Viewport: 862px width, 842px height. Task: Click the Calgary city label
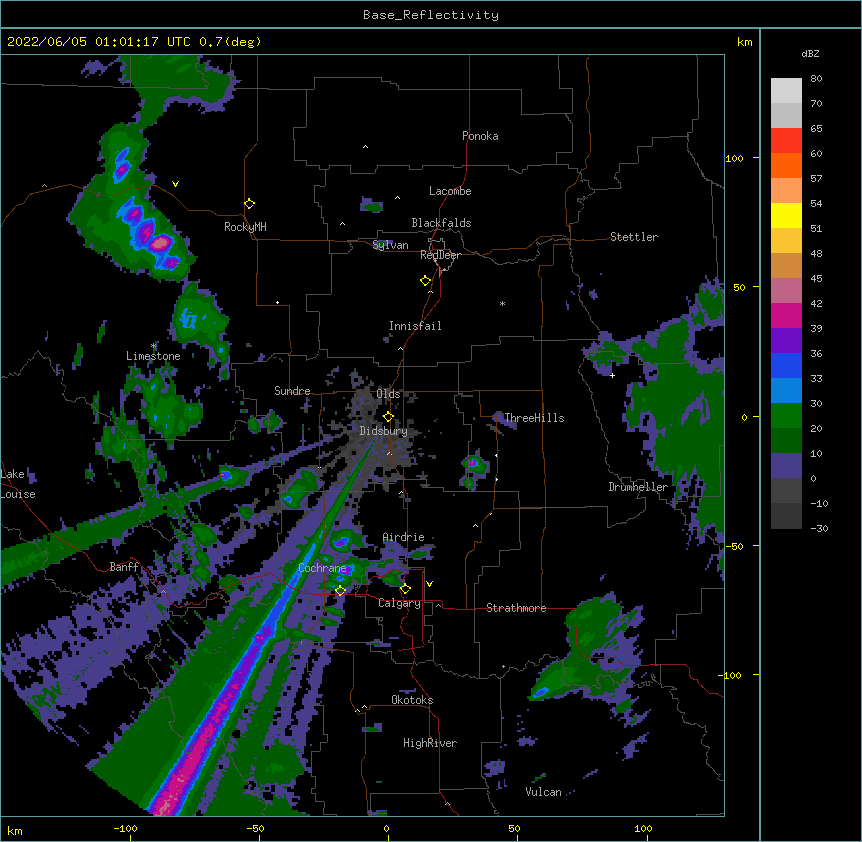click(399, 603)
